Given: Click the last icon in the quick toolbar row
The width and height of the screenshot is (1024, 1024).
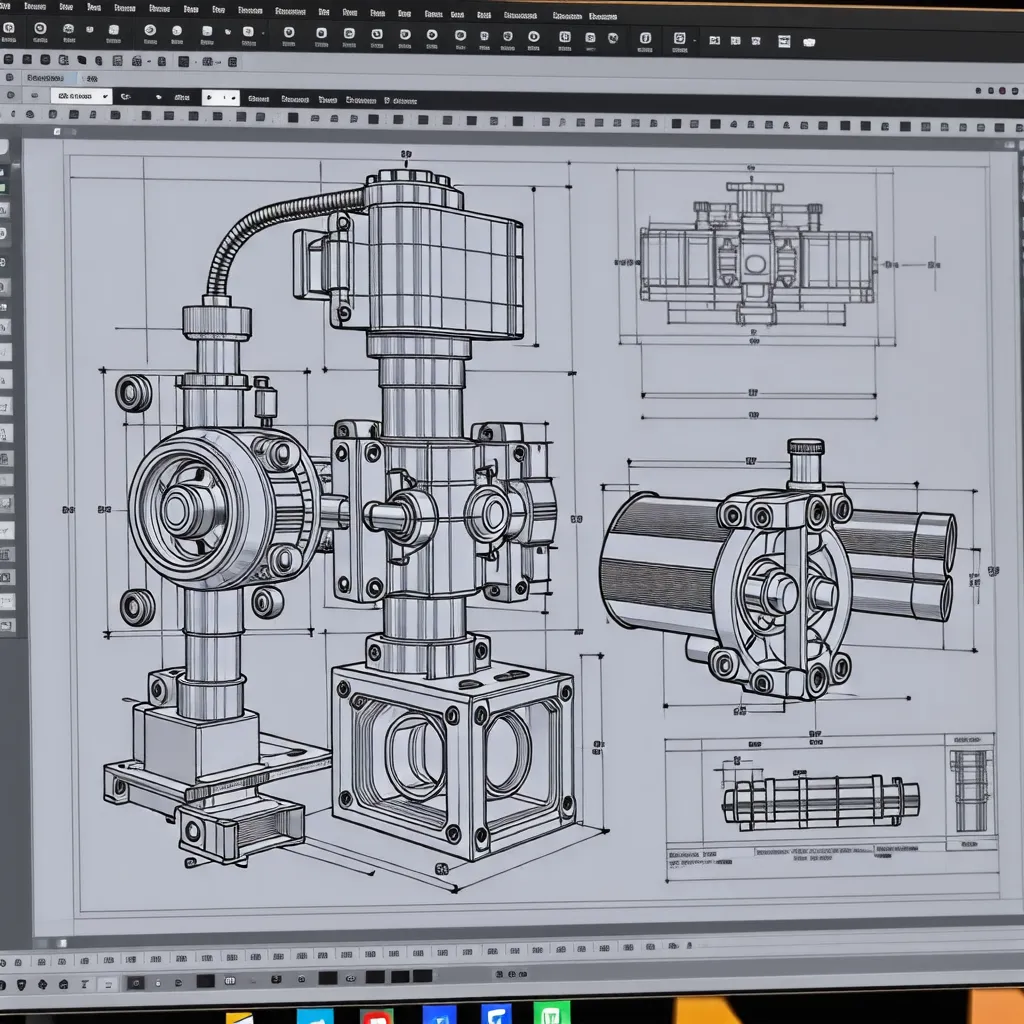Looking at the screenshot, I should (x=232, y=62).
